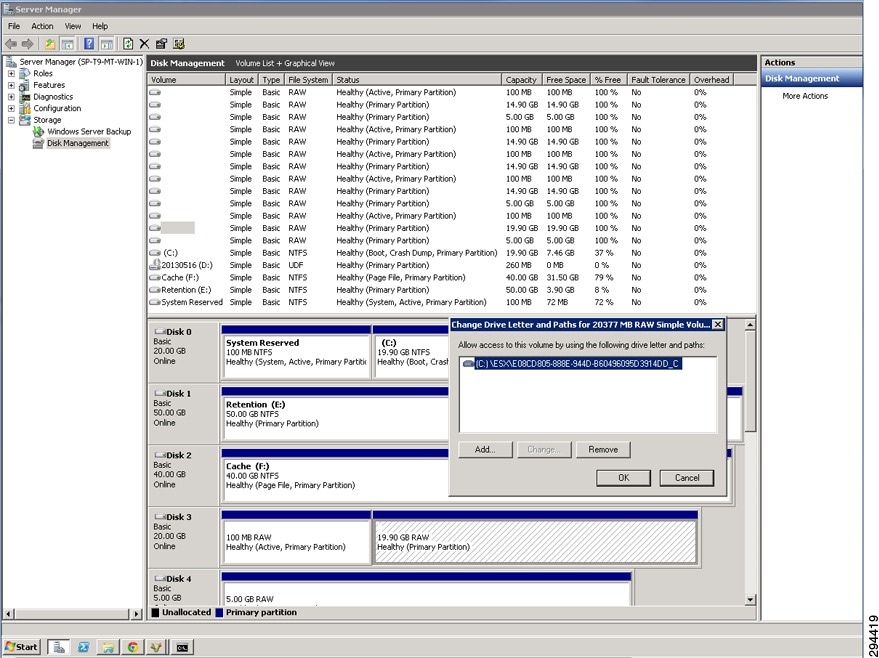
Task: Sort by the Fault Tolerance column header
Action: click(x=658, y=80)
